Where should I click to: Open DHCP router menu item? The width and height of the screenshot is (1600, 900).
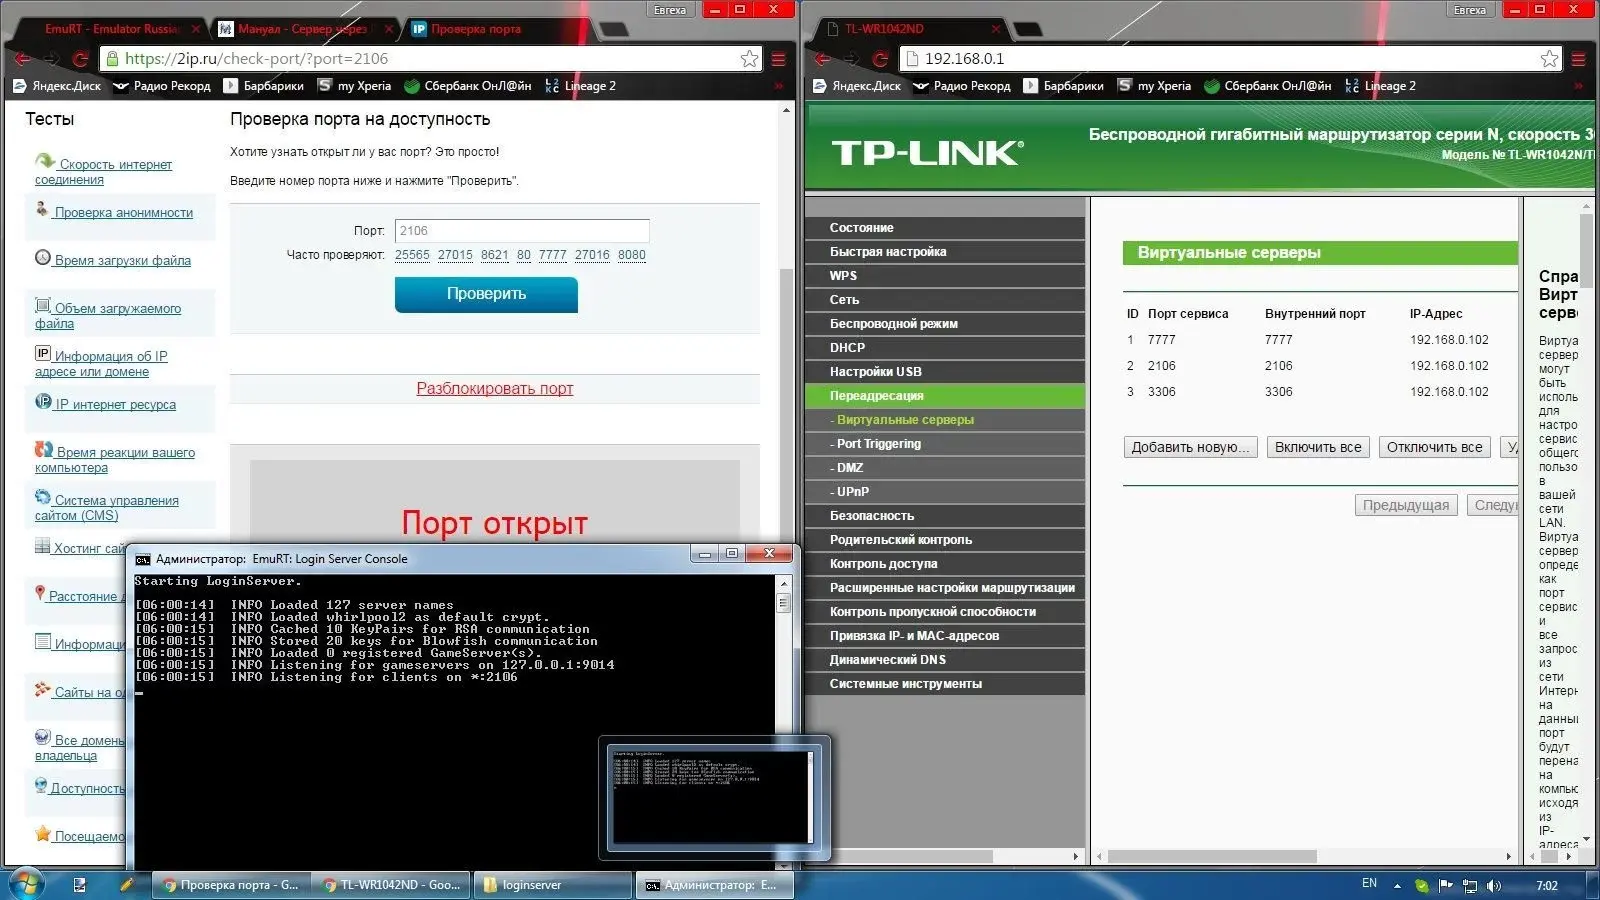click(x=945, y=348)
